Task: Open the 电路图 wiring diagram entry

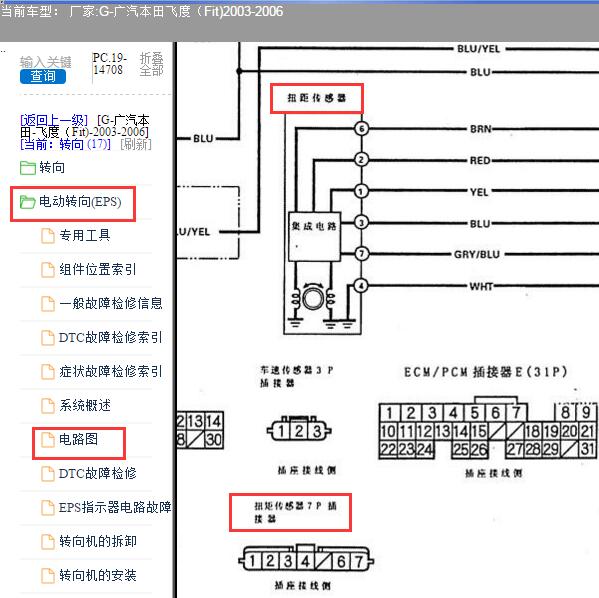Action: coord(78,439)
